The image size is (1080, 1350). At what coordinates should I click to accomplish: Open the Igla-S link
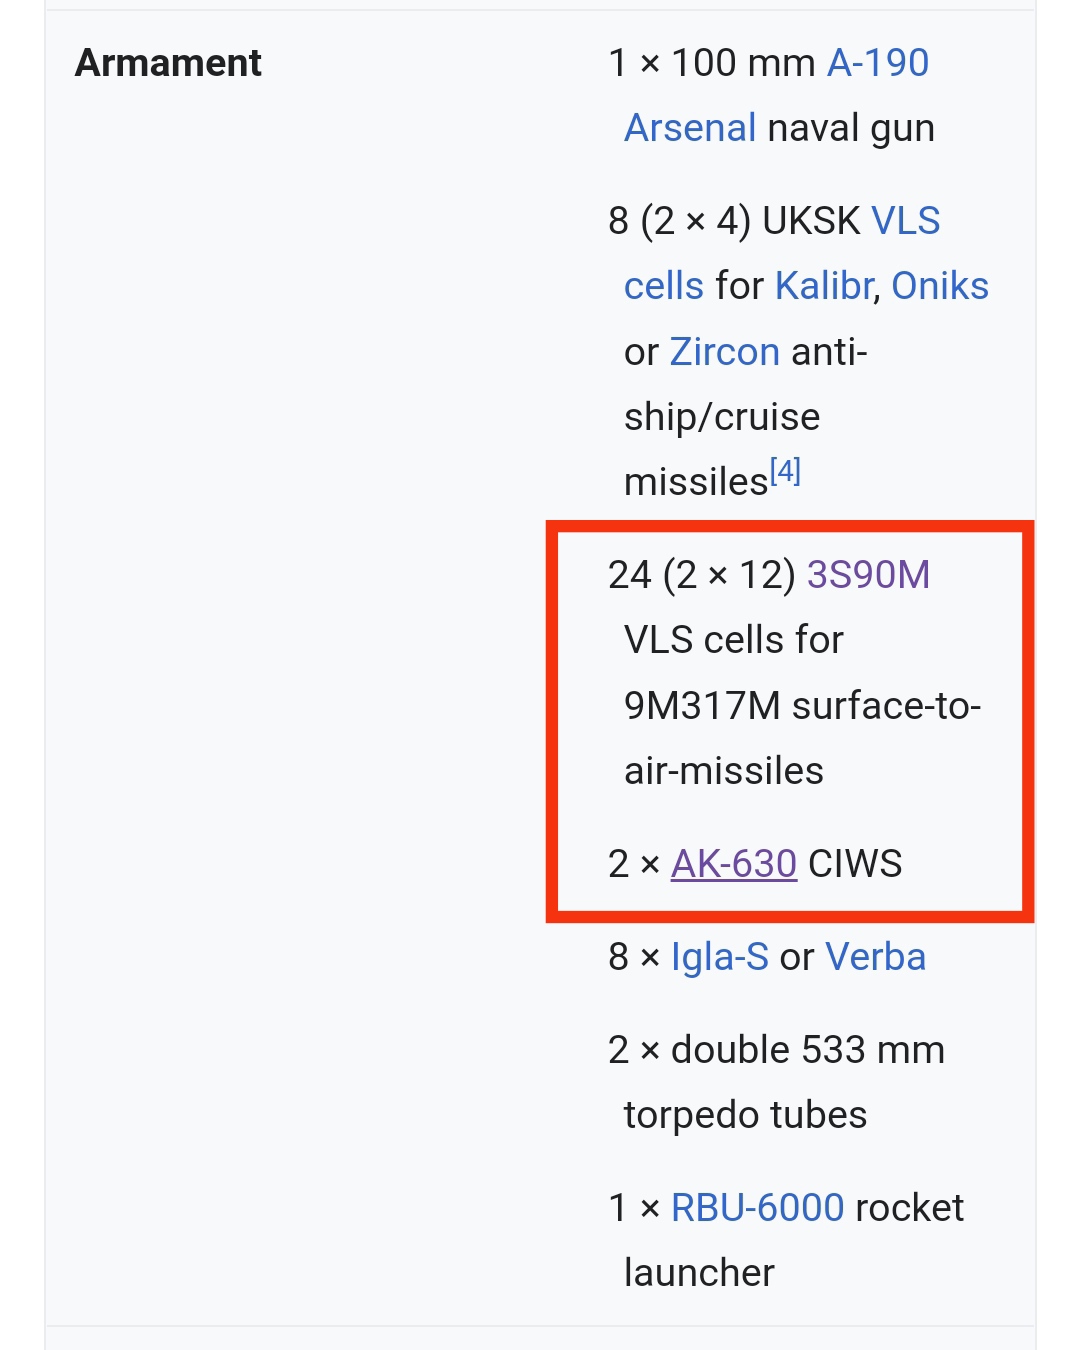[719, 957]
